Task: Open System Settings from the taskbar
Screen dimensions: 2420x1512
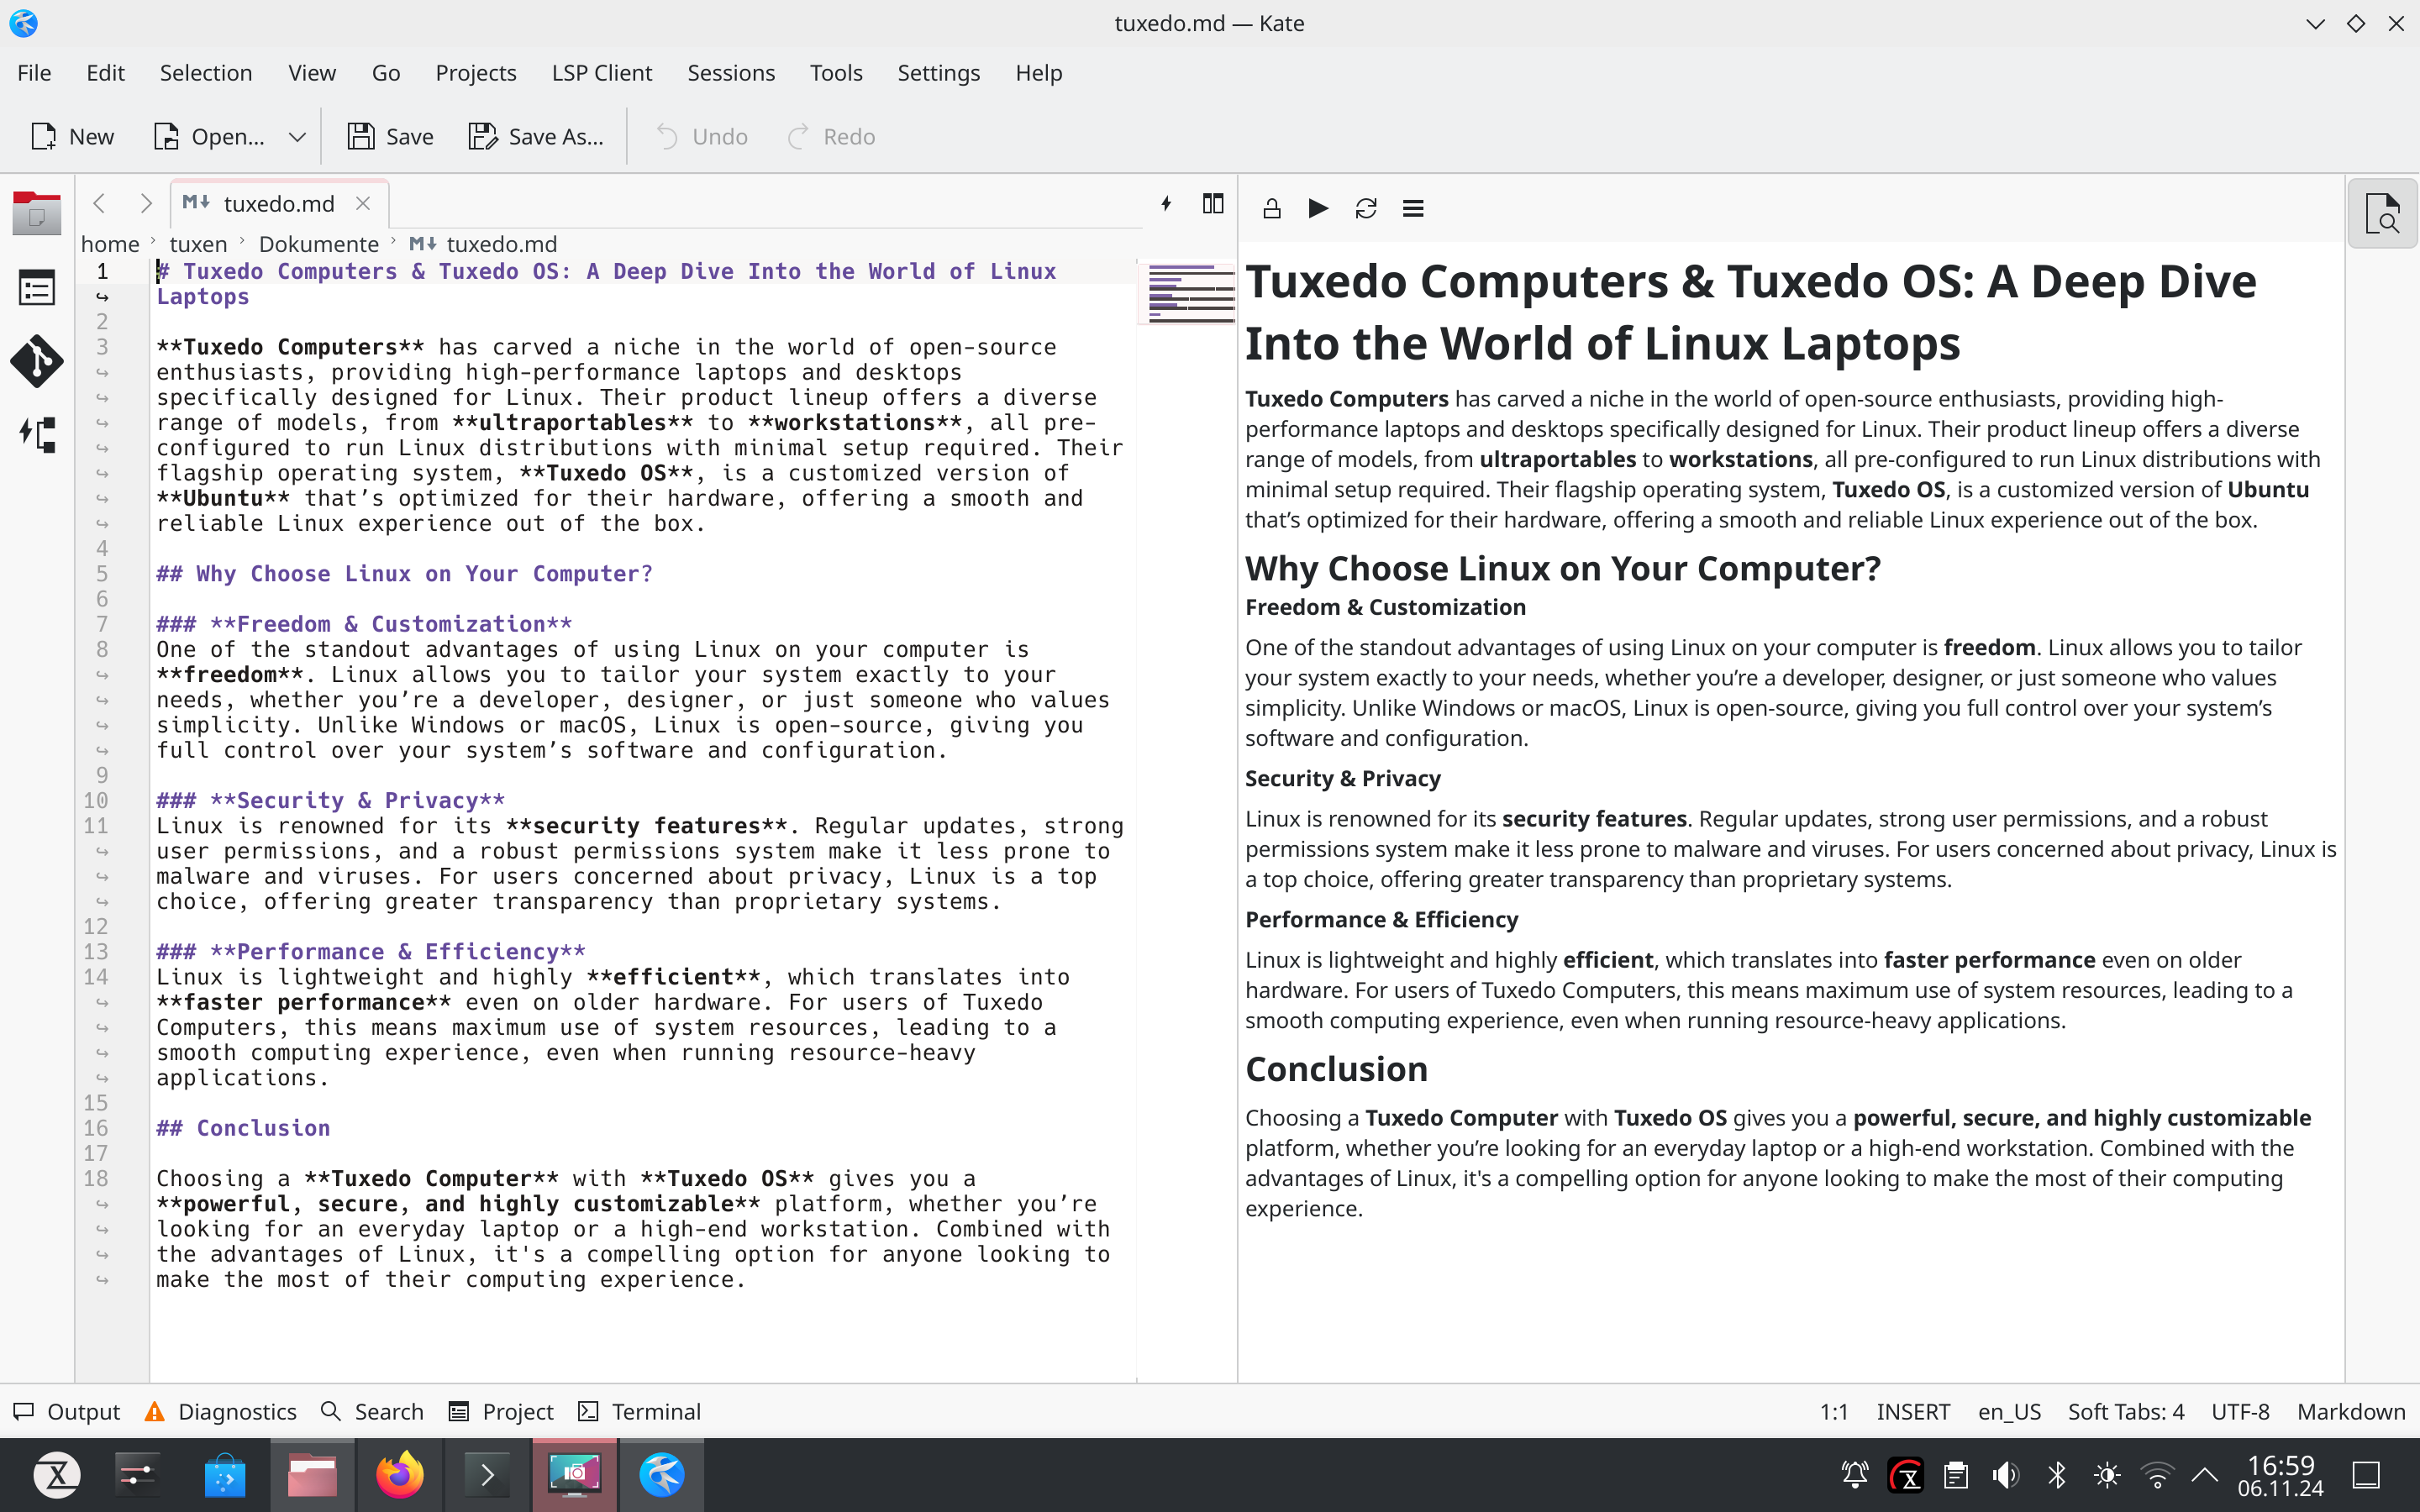Action: click(x=137, y=1475)
